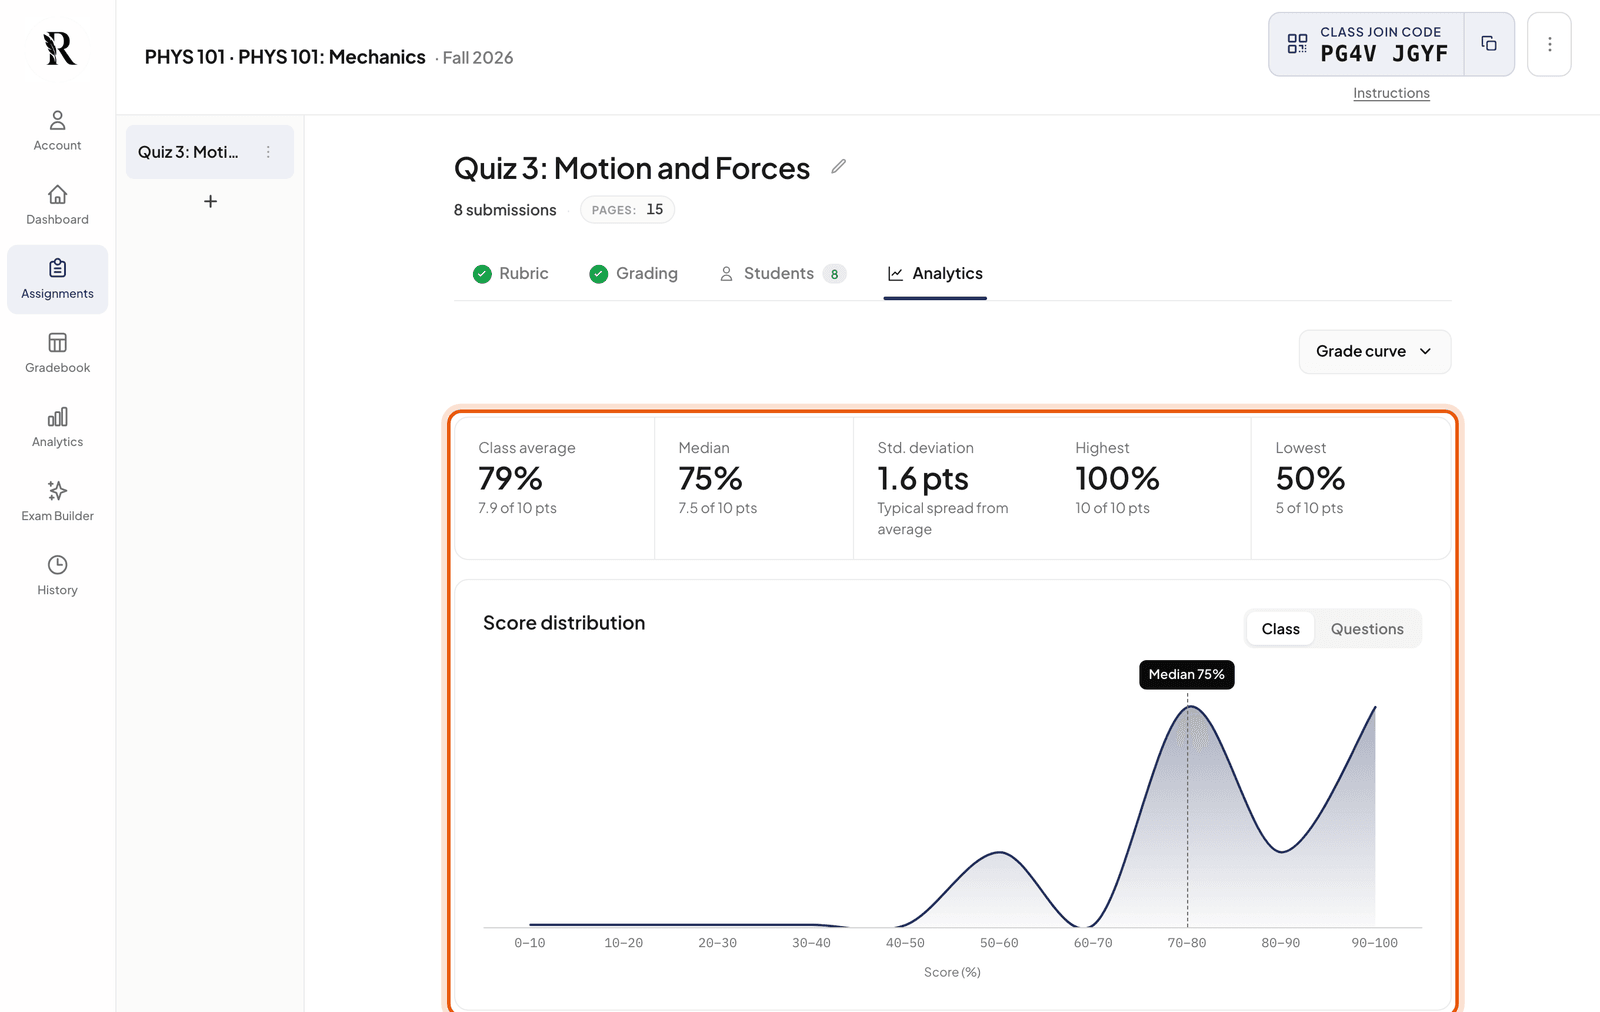The height and width of the screenshot is (1012, 1600).
Task: Click the PAGES: 15 badge
Action: (627, 210)
